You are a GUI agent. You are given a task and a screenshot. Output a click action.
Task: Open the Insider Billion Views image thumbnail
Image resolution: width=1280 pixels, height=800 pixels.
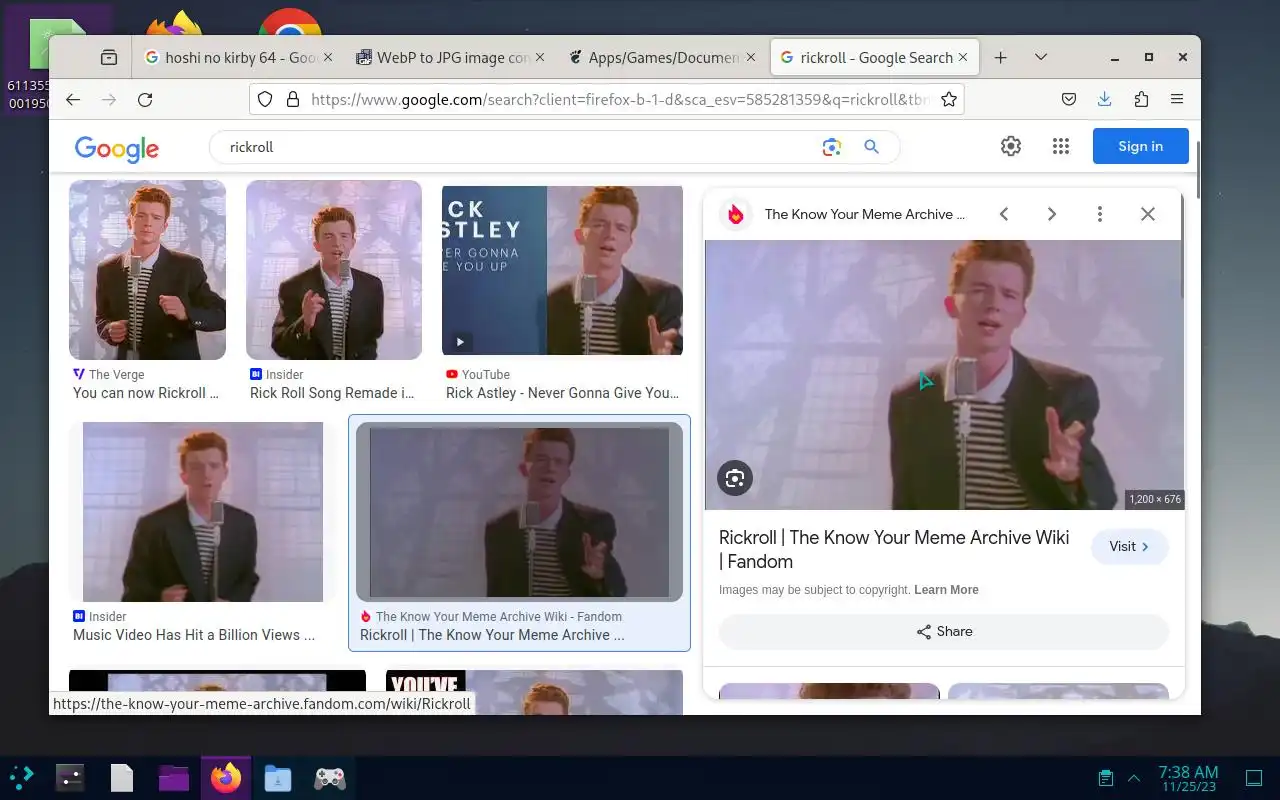point(203,512)
